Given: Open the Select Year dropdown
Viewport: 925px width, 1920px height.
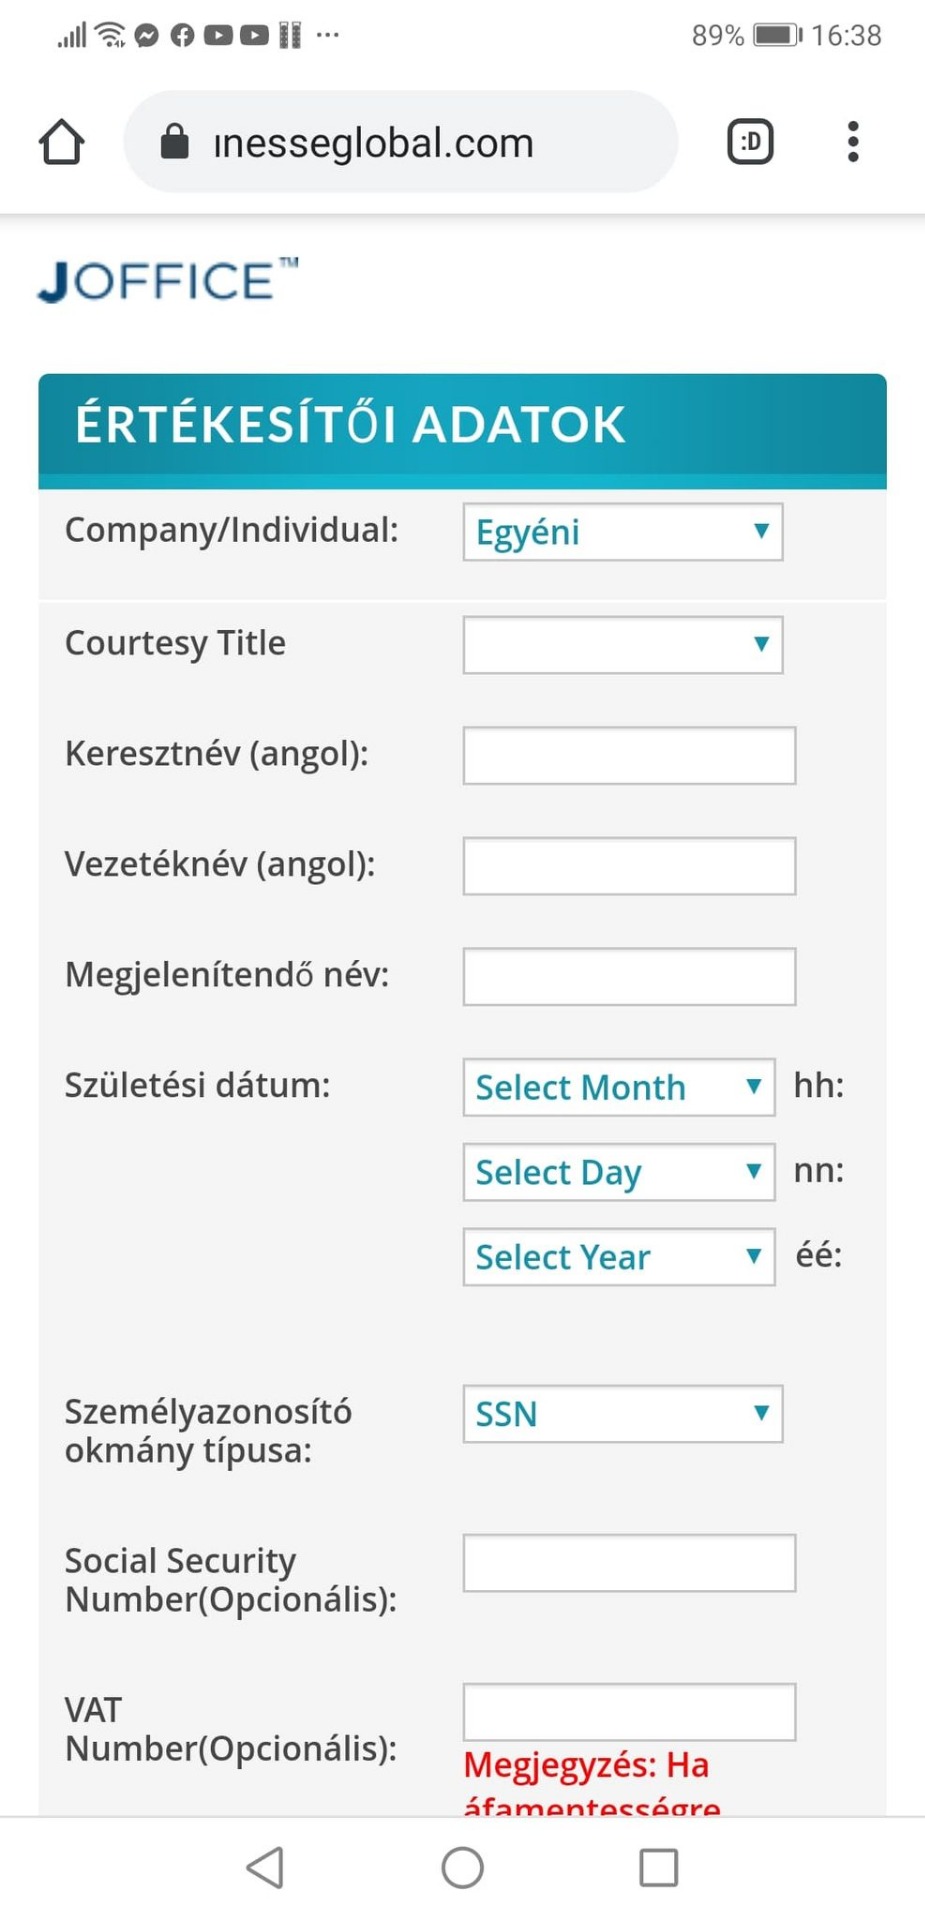Looking at the screenshot, I should [x=618, y=1257].
